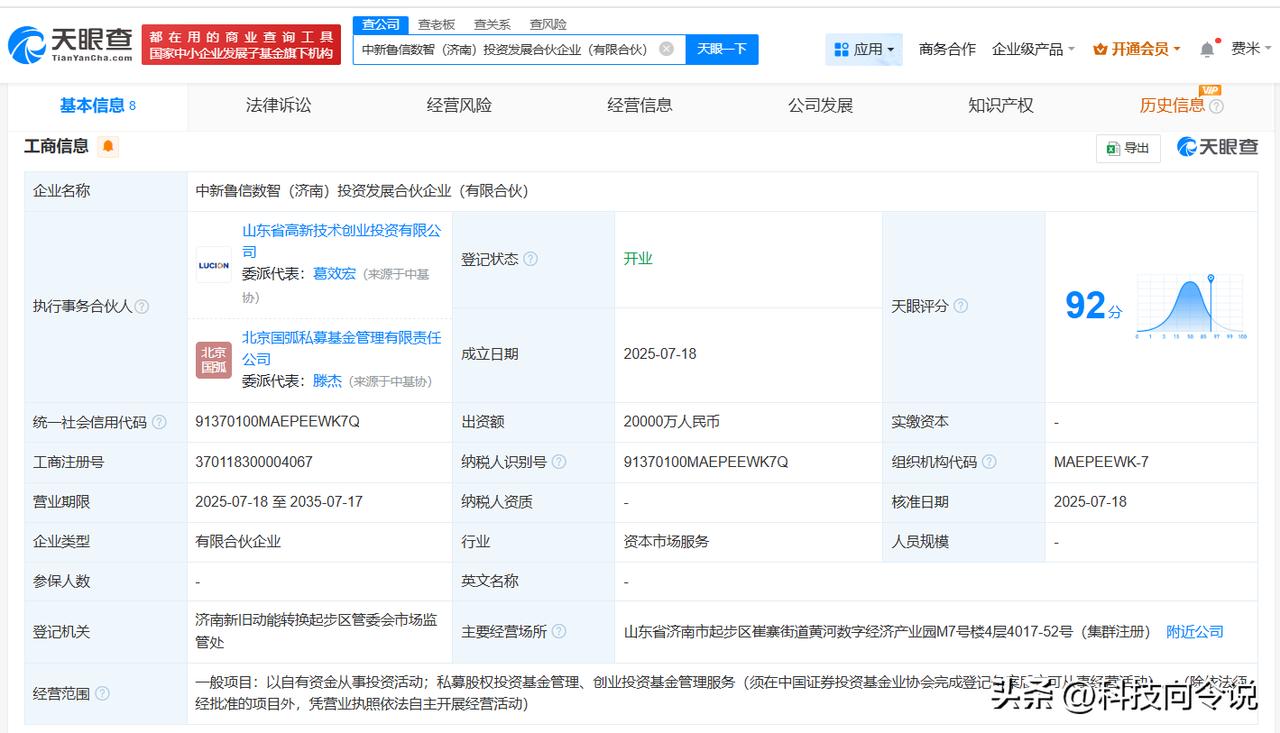Screen dimensions: 1280x733
Task: Select the 20000万人民币 capital value
Action: click(671, 422)
